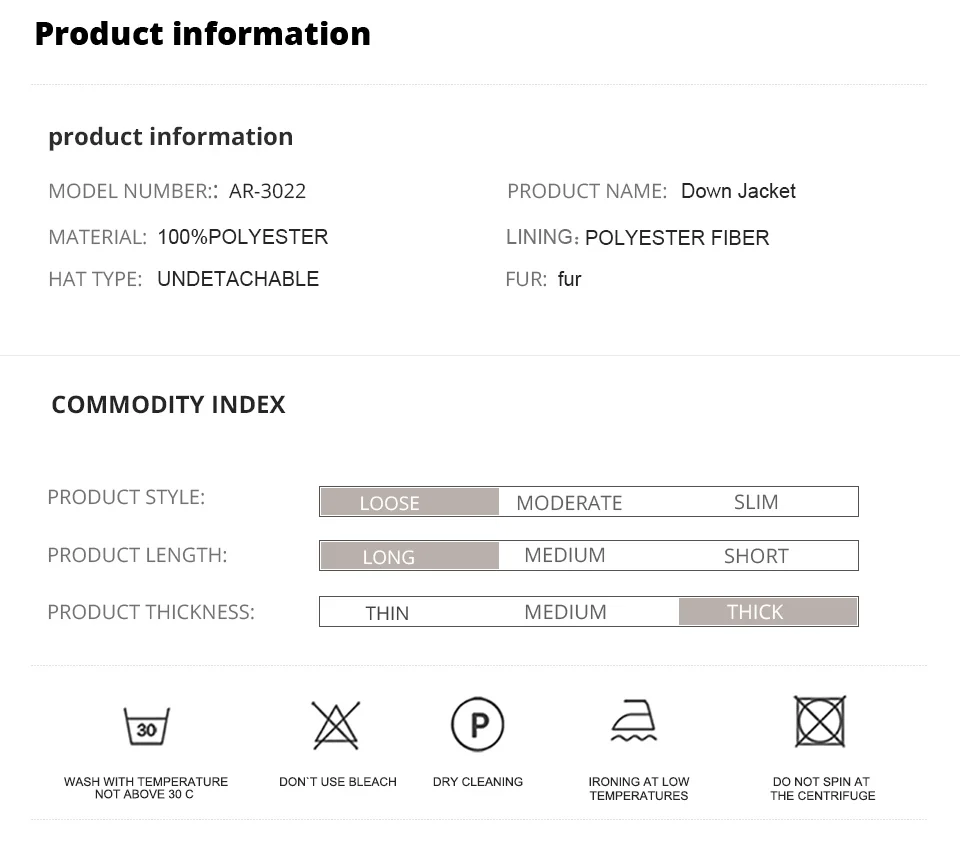
Task: Choose SHORT product length option
Action: (x=756, y=556)
